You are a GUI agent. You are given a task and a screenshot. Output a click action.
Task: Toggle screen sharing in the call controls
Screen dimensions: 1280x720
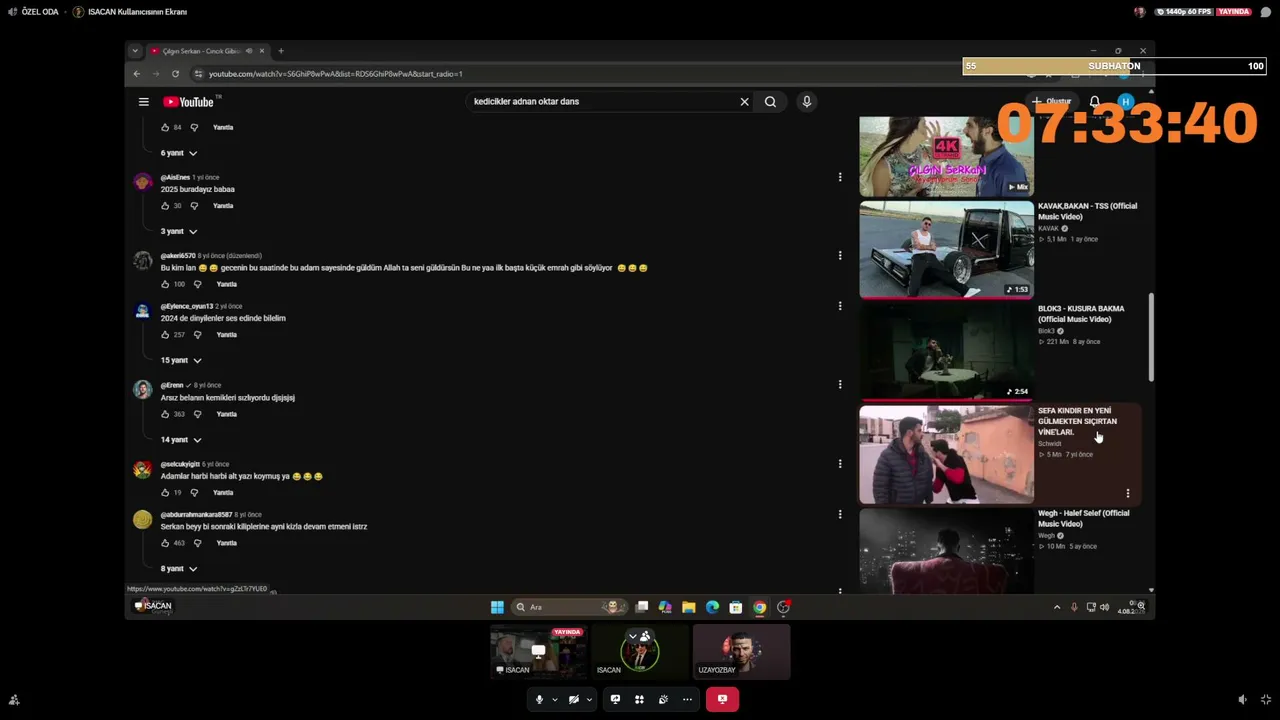615,700
